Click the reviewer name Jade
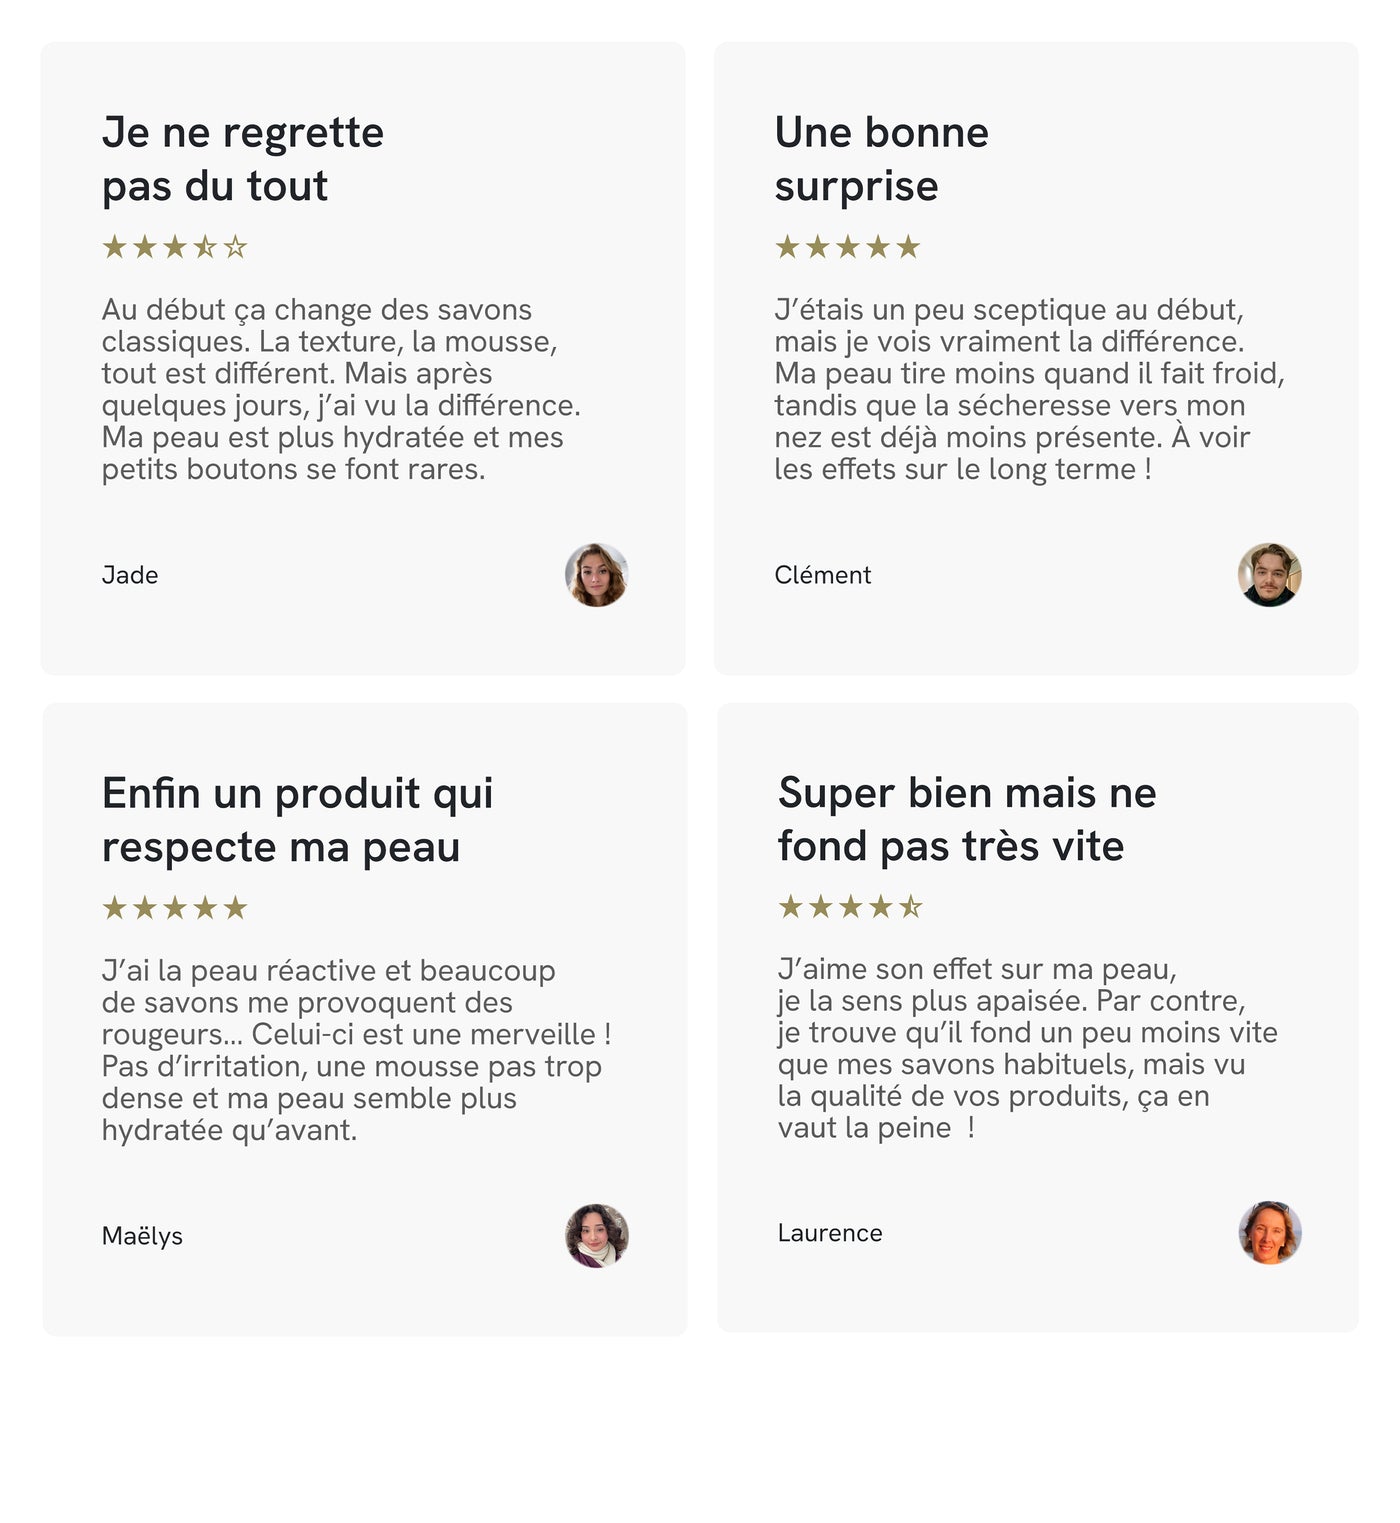The width and height of the screenshot is (1400, 1523). (x=130, y=575)
